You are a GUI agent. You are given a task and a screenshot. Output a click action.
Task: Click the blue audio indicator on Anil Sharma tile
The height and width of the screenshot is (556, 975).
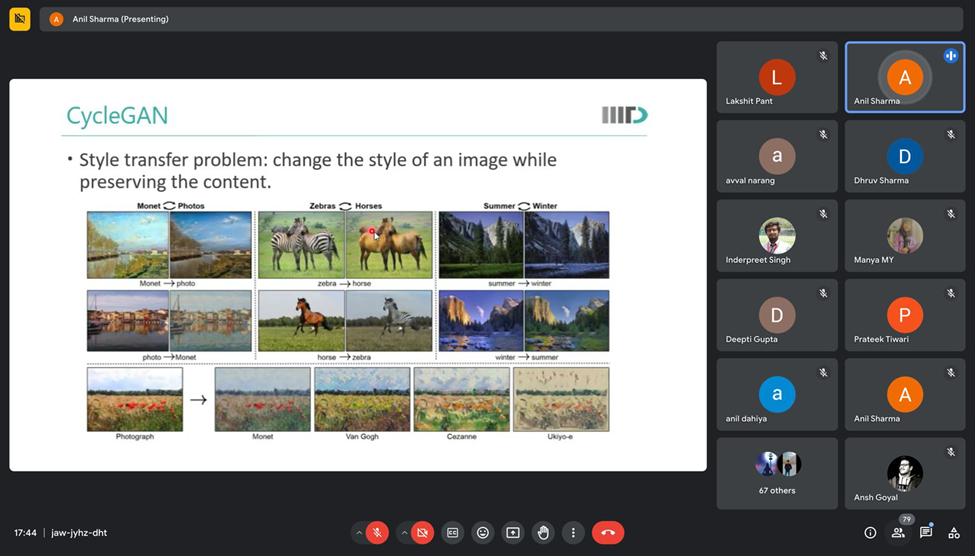[951, 55]
